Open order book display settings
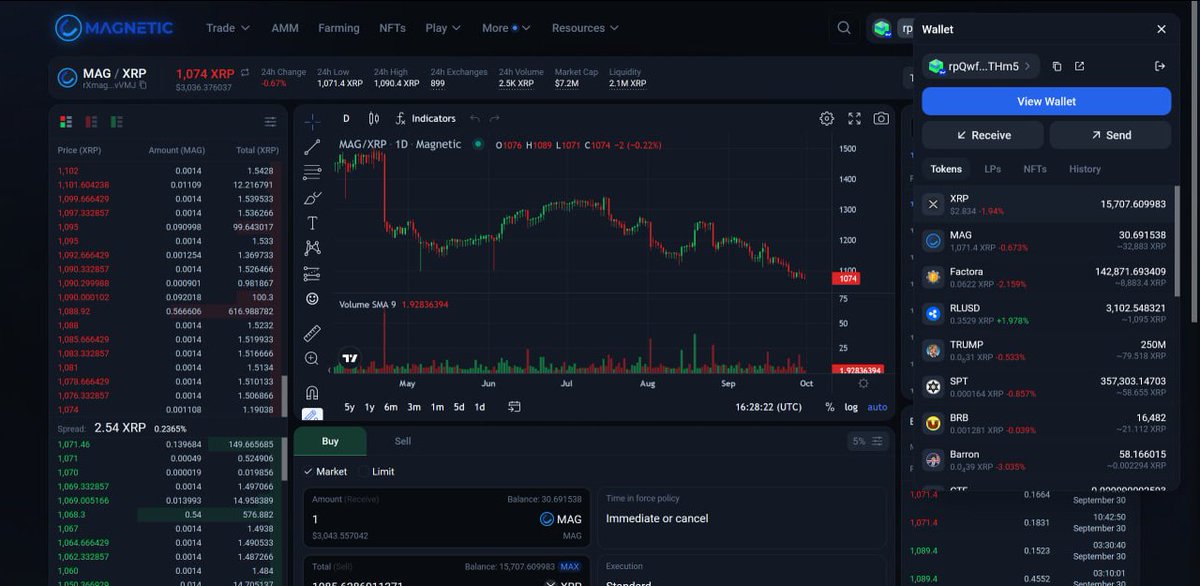1200x586 pixels. 270,122
